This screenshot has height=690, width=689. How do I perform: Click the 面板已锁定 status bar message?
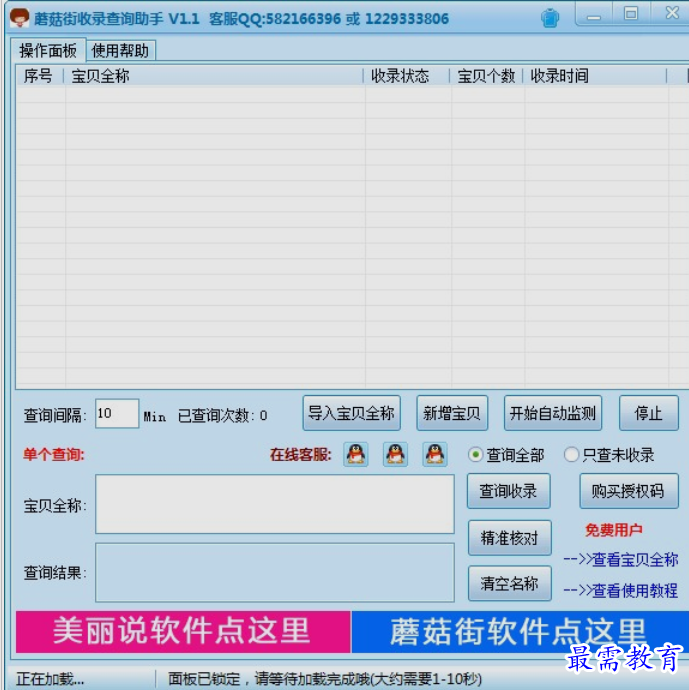coord(325,679)
